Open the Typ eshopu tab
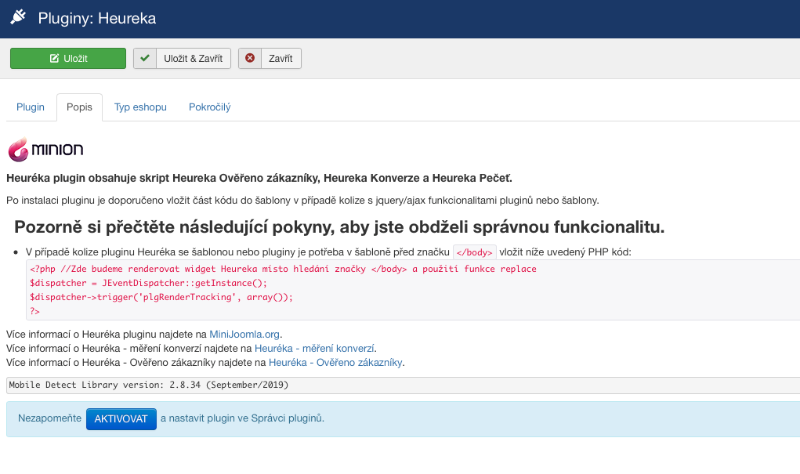 click(140, 107)
